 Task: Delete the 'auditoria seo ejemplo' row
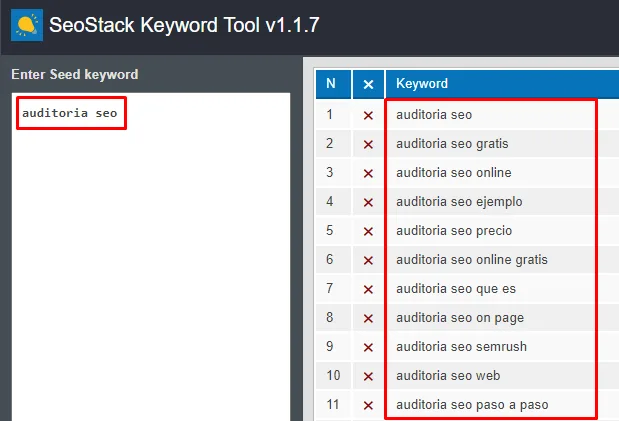tap(368, 202)
